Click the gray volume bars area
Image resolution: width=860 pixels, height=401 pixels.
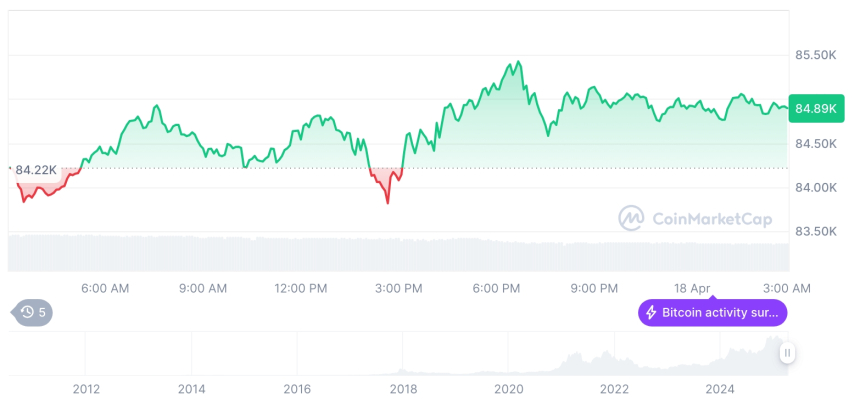coord(400,253)
